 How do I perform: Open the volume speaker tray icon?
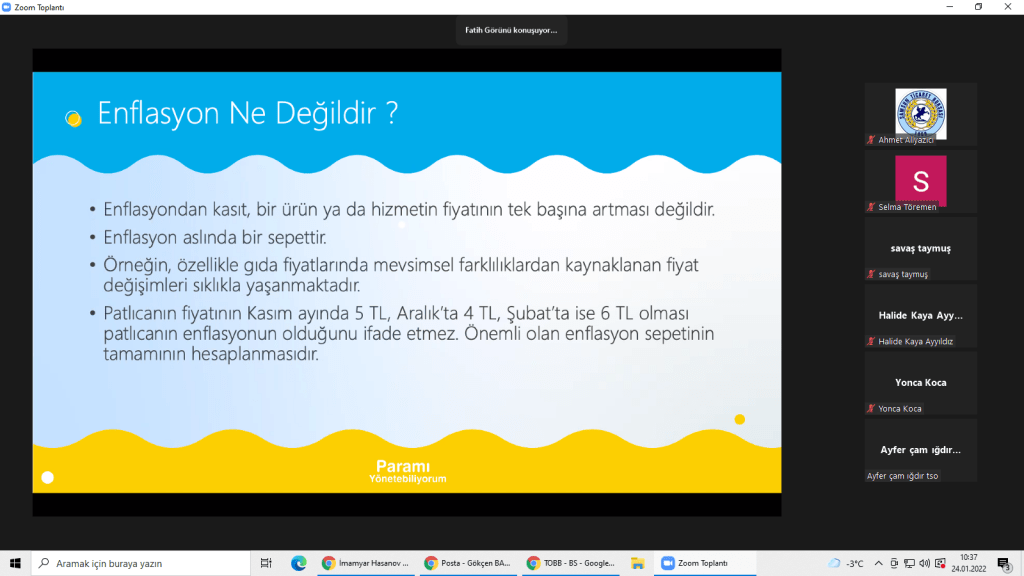click(x=924, y=563)
